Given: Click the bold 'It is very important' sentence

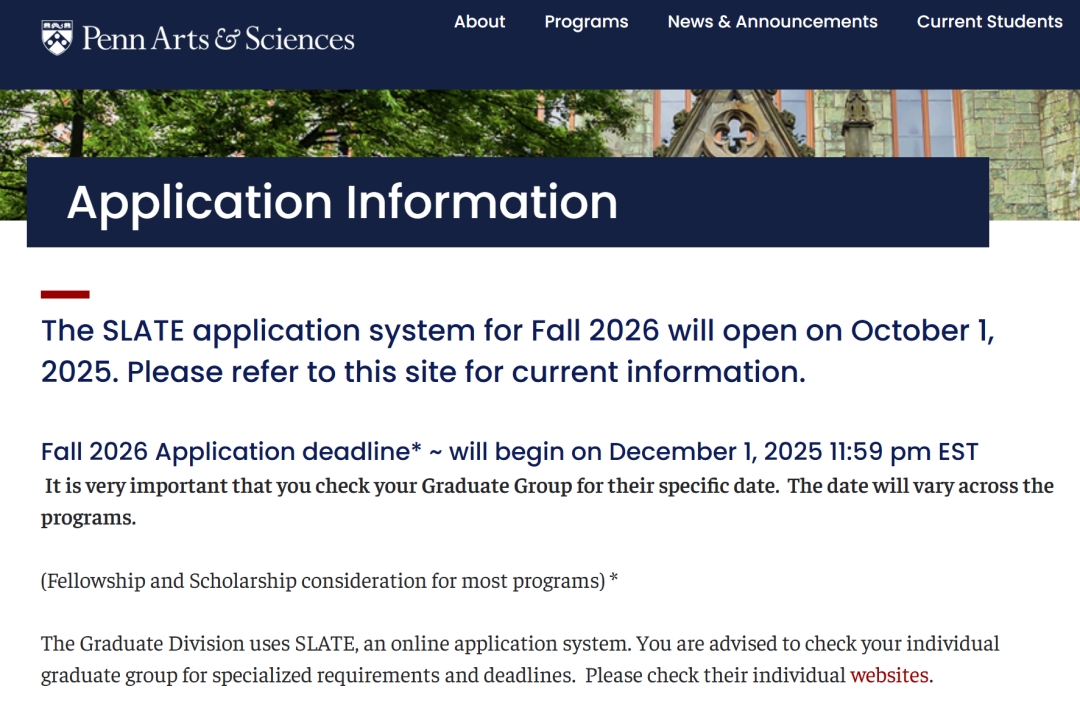Looking at the screenshot, I should tap(300, 487).
